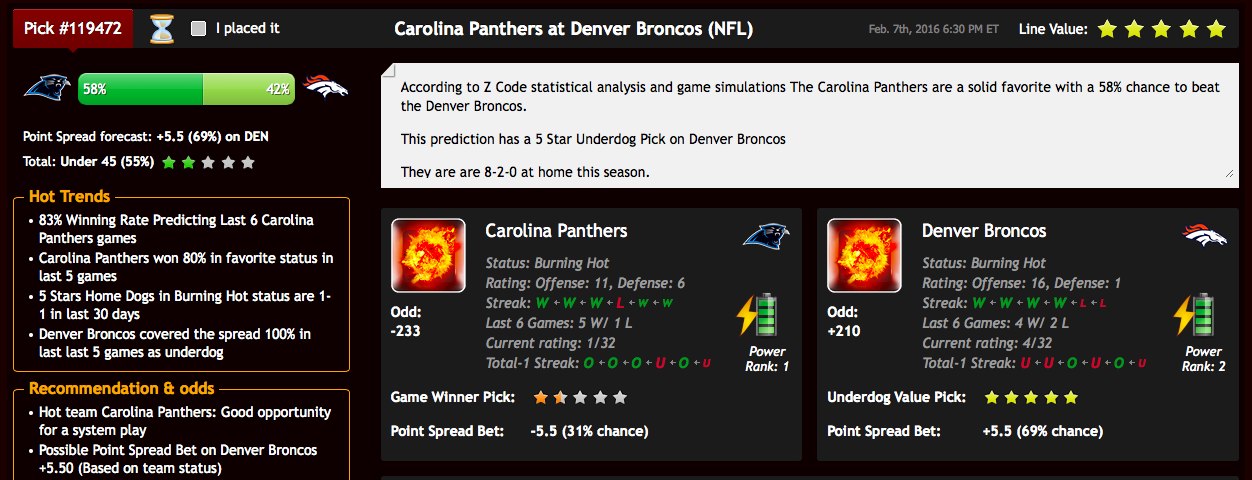
Task: Click Carolina Panthers power rank battery icon
Action: (758, 314)
